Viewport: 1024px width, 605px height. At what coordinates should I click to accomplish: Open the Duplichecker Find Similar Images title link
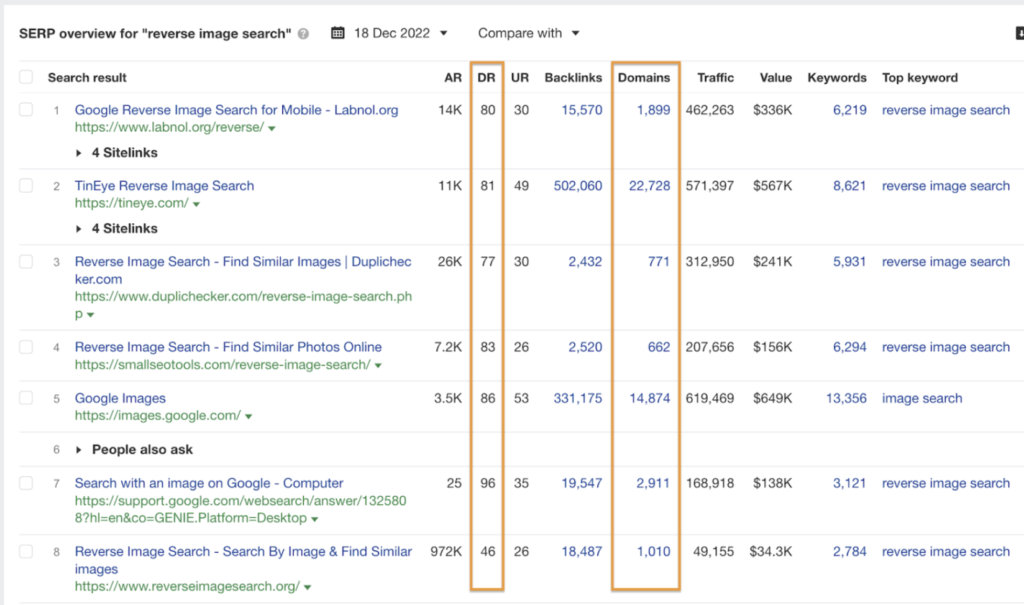click(243, 270)
